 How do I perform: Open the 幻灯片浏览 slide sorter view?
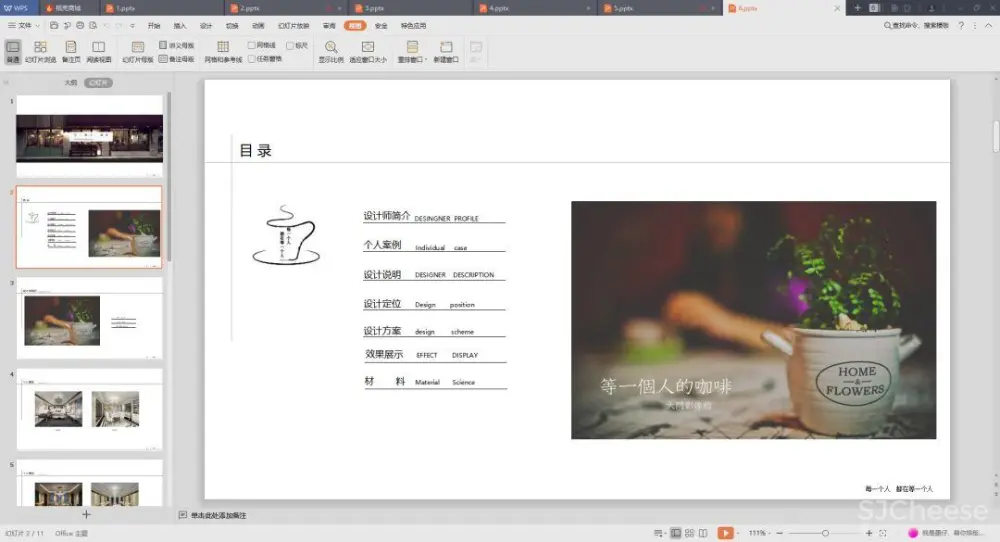[x=40, y=52]
